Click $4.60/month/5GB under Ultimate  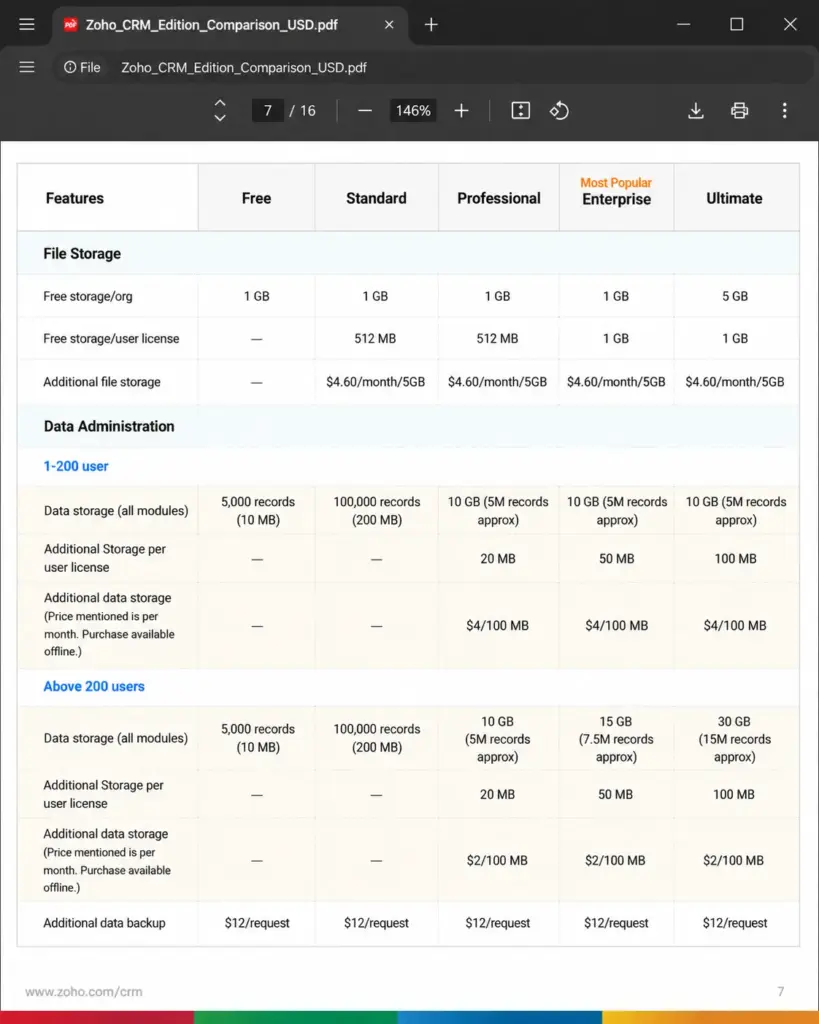tap(735, 382)
